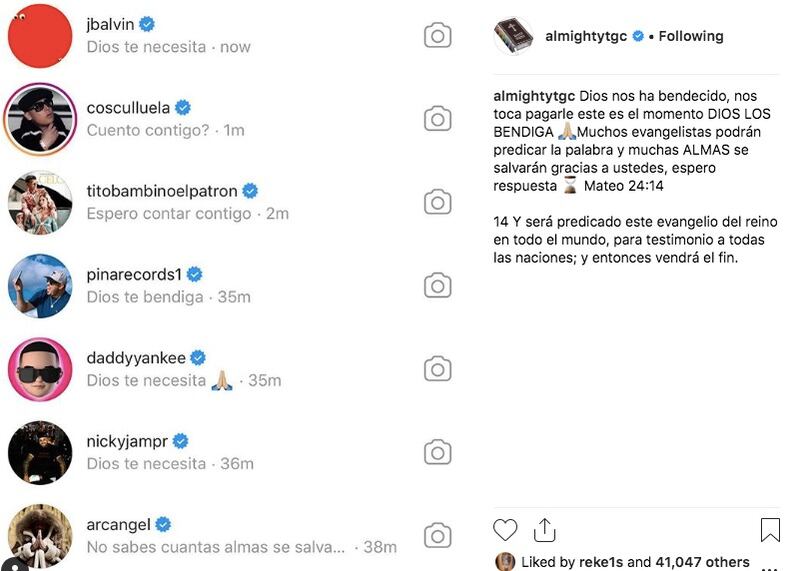The width and height of the screenshot is (800, 571).
Task: Tap camera icon in arcangel row
Action: click(x=437, y=535)
